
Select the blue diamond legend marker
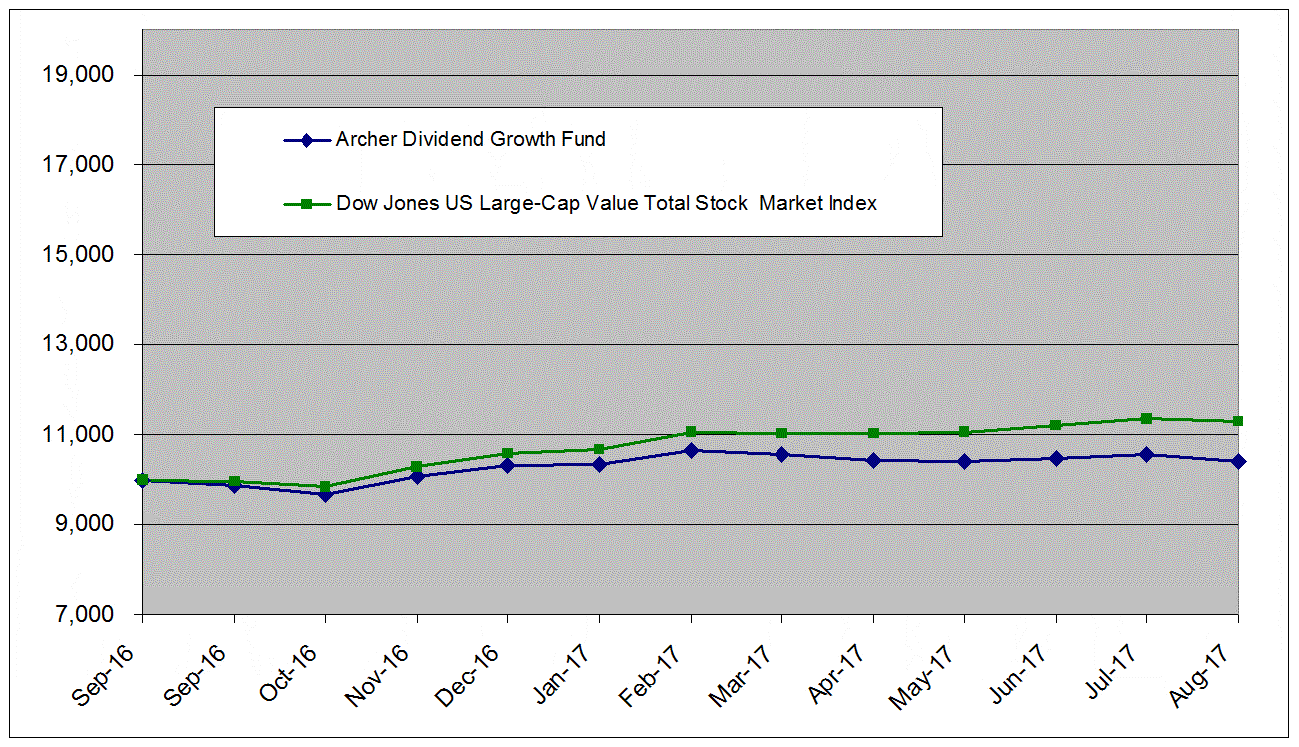point(308,140)
